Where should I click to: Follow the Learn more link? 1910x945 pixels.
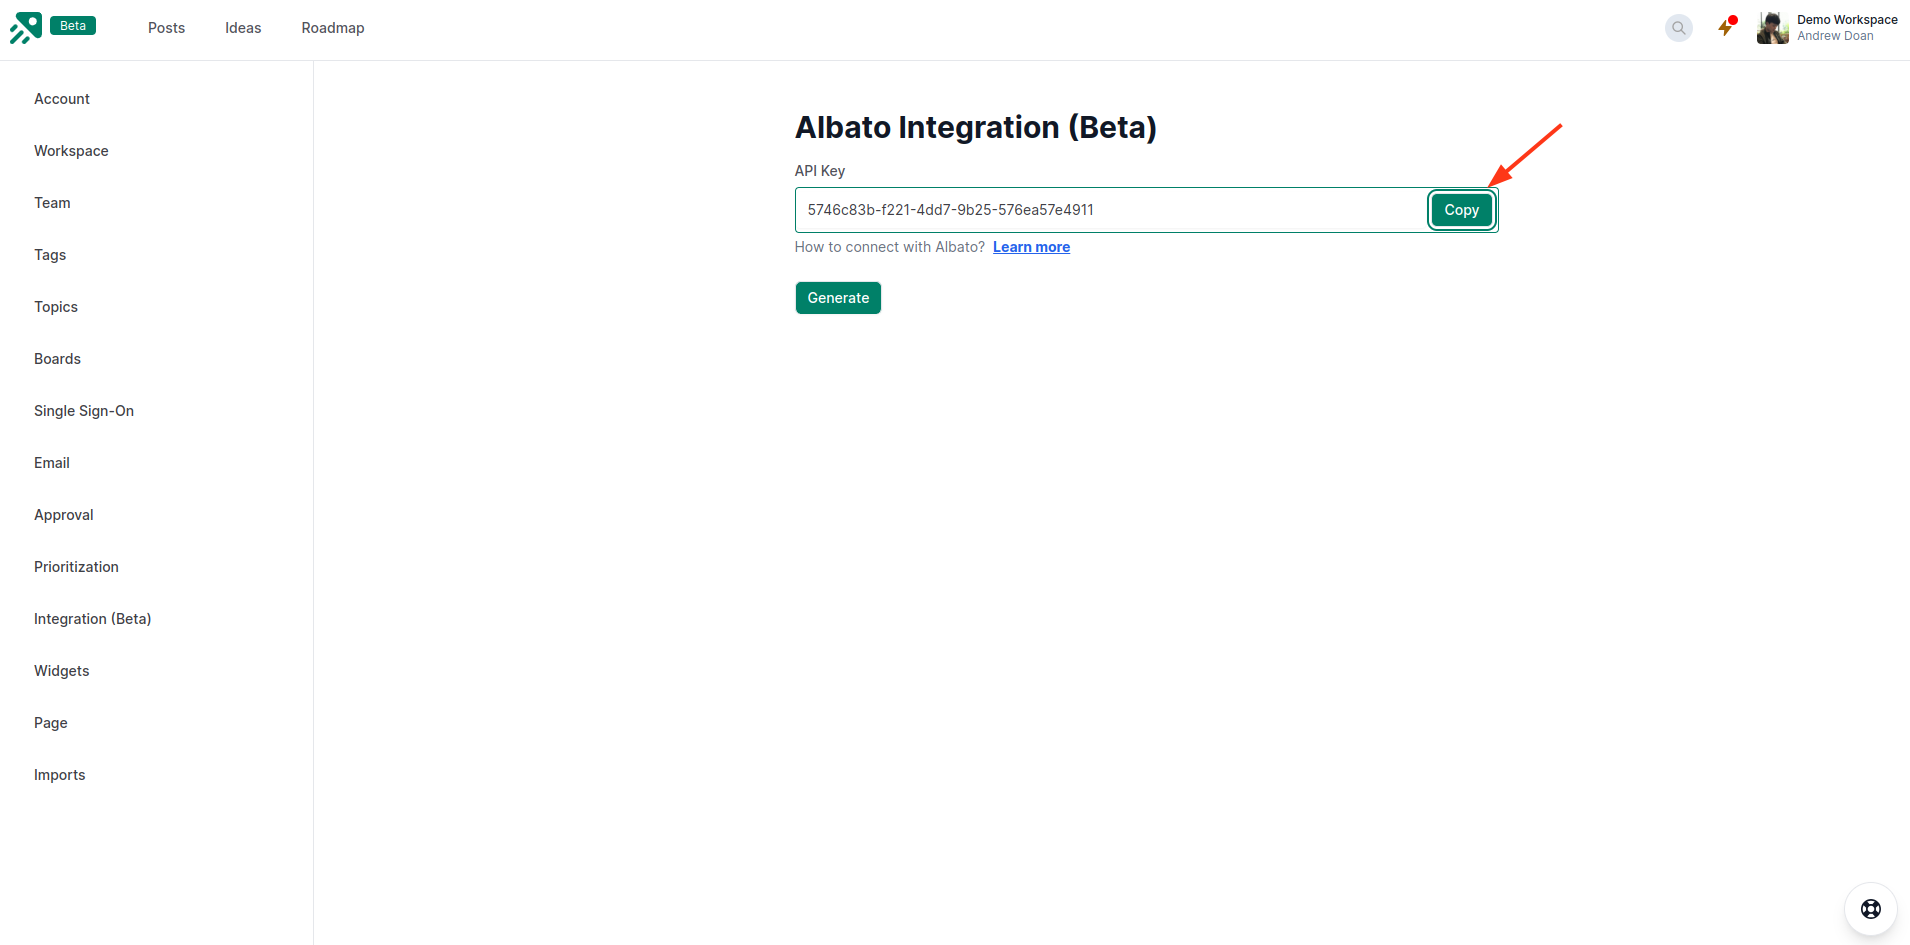[x=1031, y=247]
